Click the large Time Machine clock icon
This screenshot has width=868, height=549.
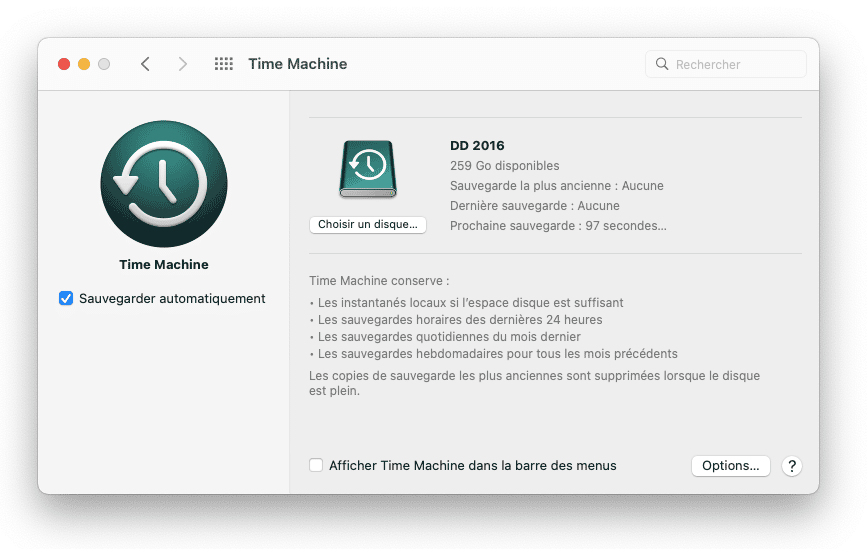164,184
